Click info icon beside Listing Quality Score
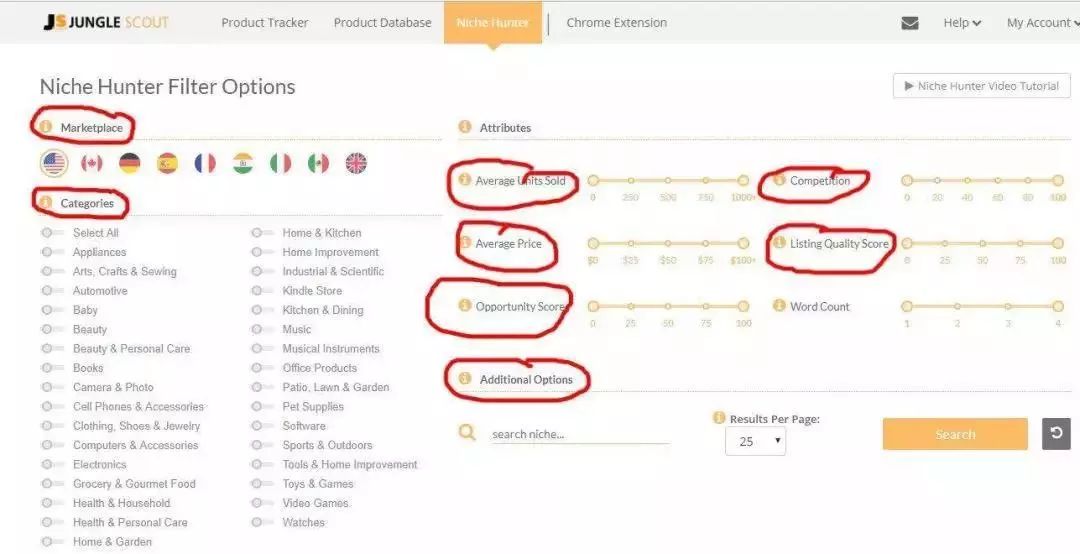Image resolution: width=1080 pixels, height=554 pixels. 779,243
